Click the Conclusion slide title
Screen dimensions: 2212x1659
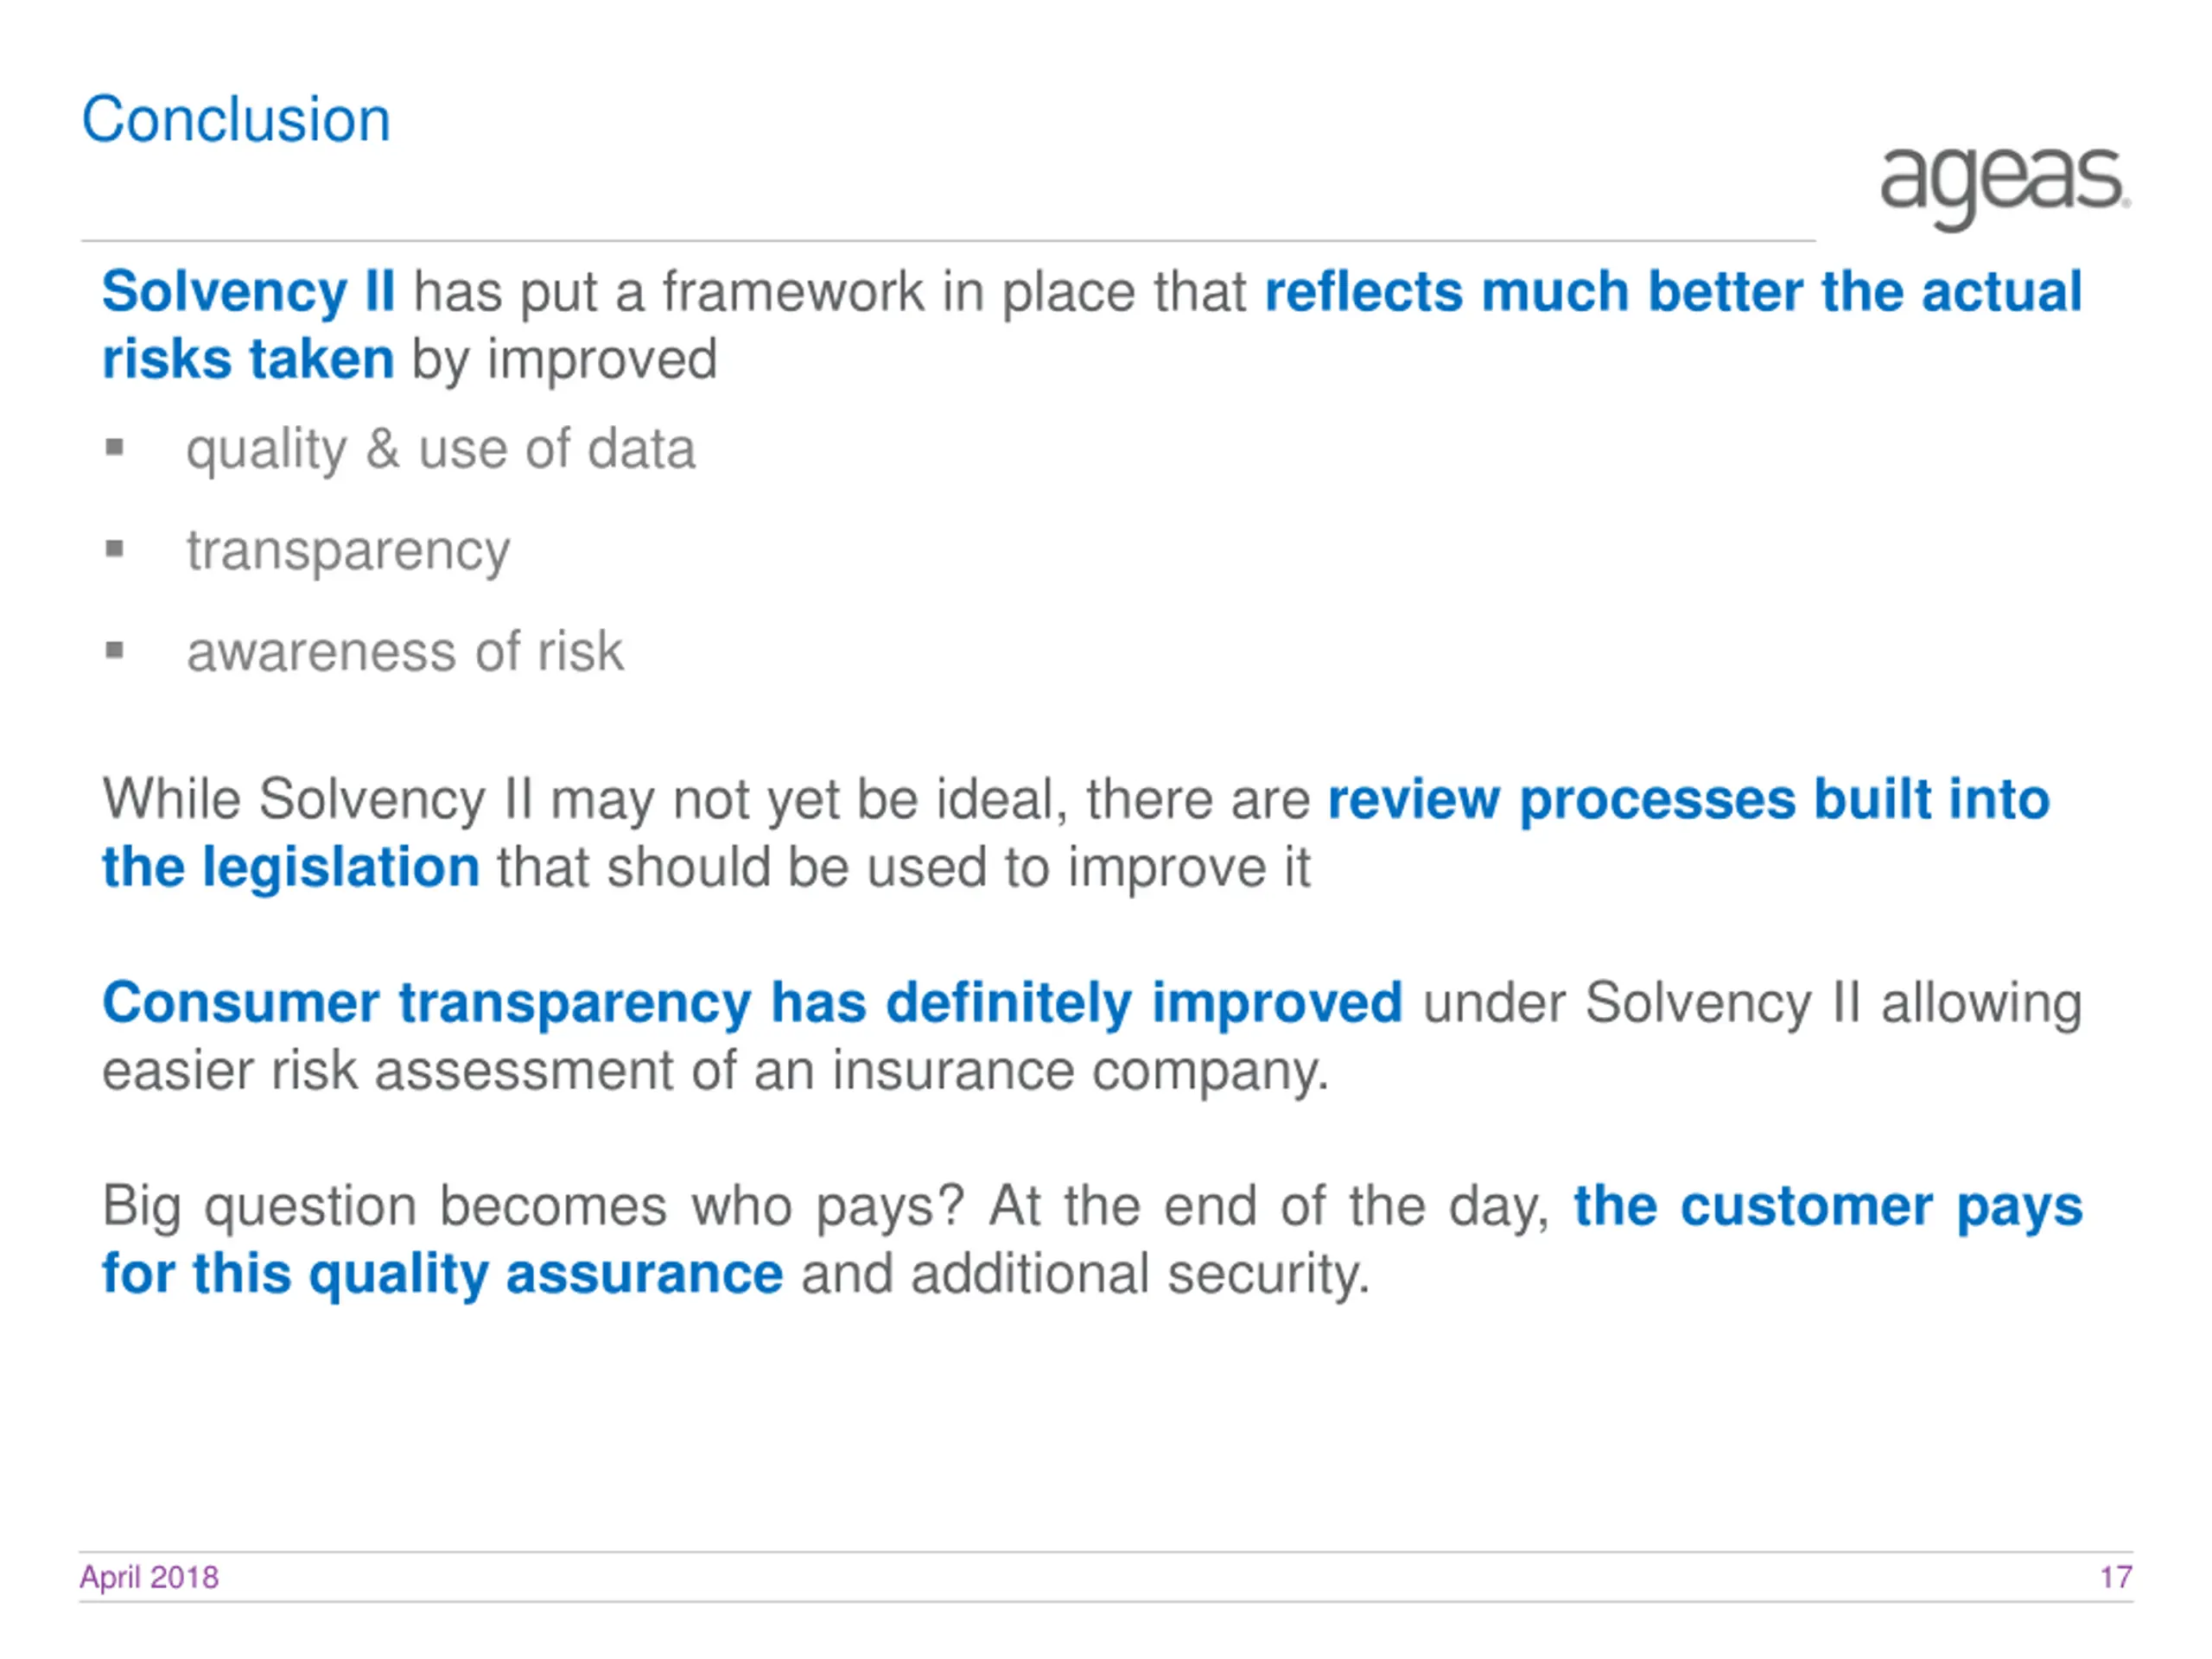click(x=236, y=120)
